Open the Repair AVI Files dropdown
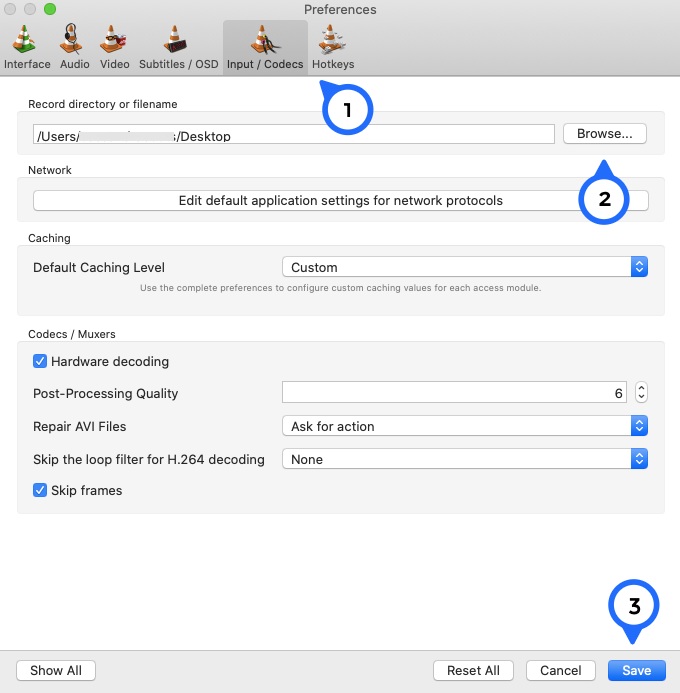 (x=465, y=426)
